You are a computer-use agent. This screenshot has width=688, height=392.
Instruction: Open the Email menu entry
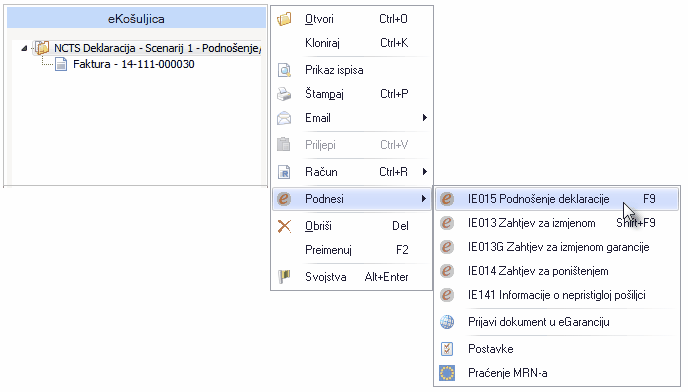coord(352,118)
